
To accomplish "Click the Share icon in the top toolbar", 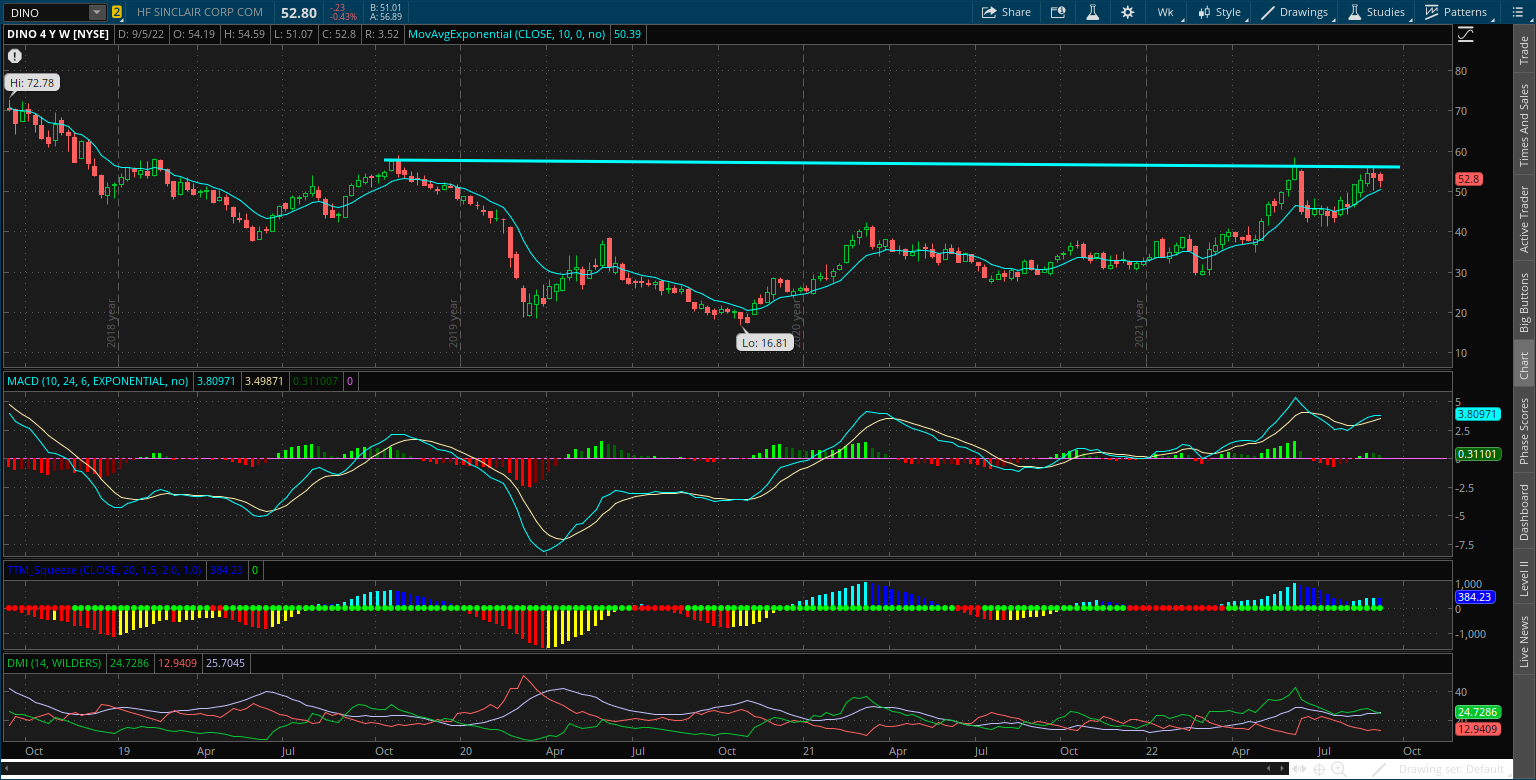I will tap(1006, 12).
